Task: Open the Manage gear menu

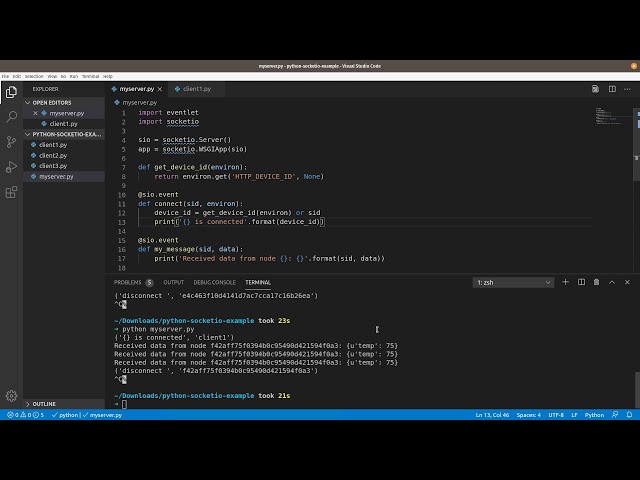Action: tap(11, 396)
